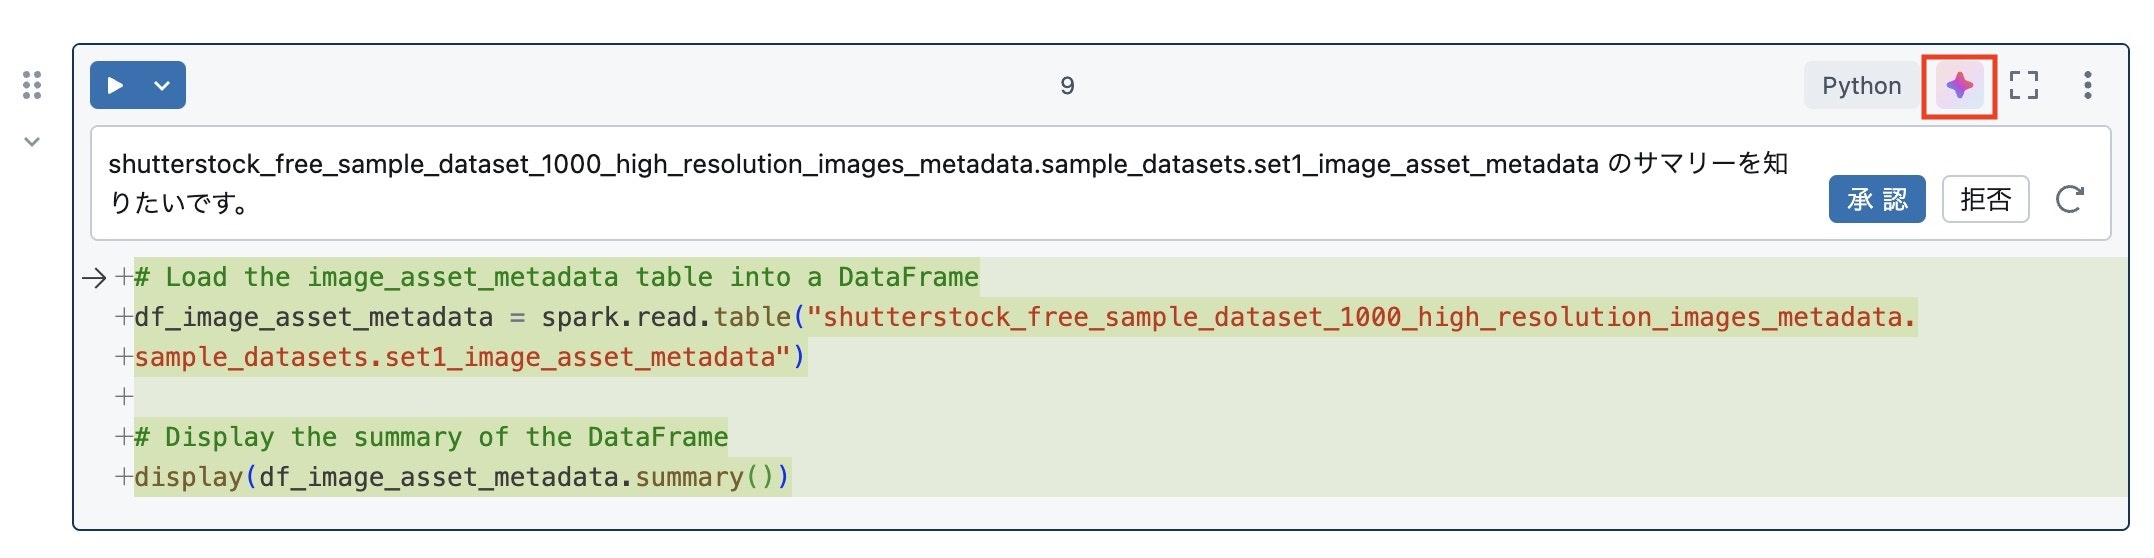The height and width of the screenshot is (558, 2154).
Task: Click the cell drag handle dots
Action: coord(32,85)
